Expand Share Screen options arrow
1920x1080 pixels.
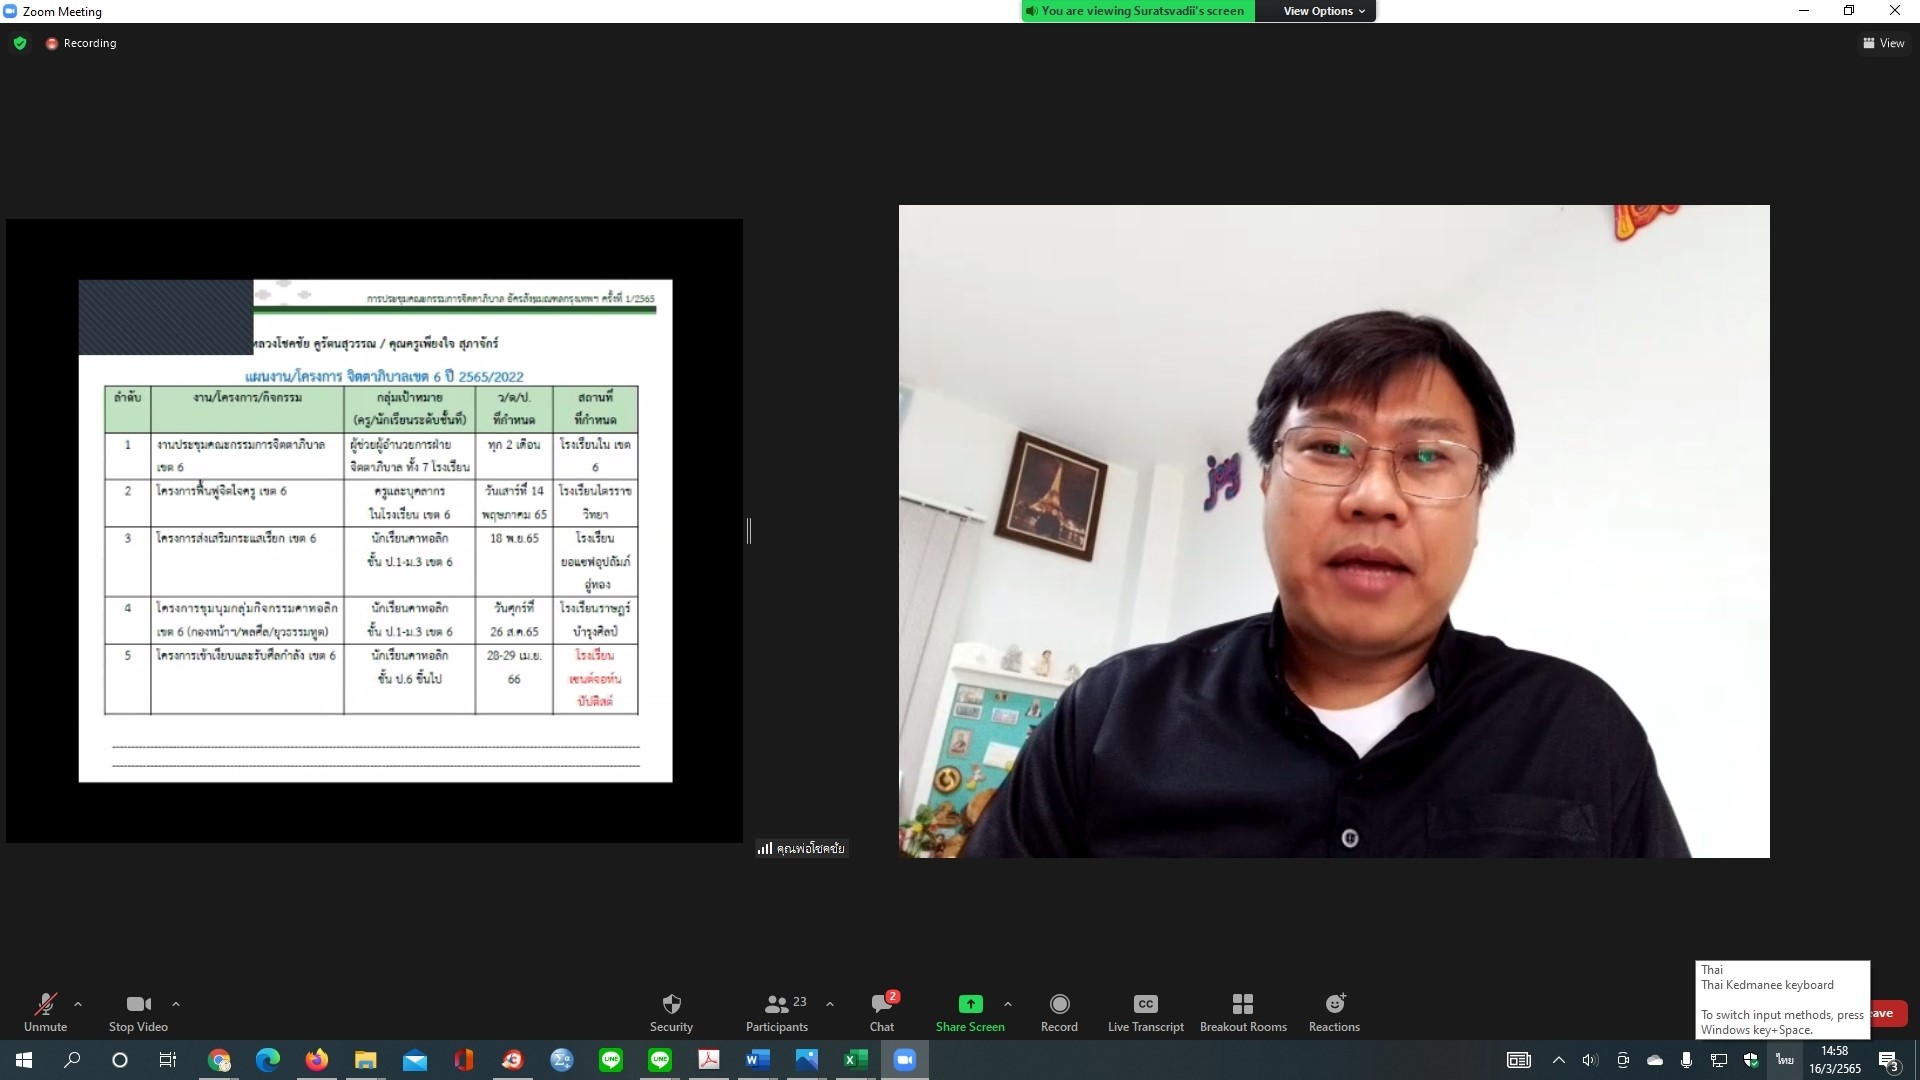coord(1008,1004)
